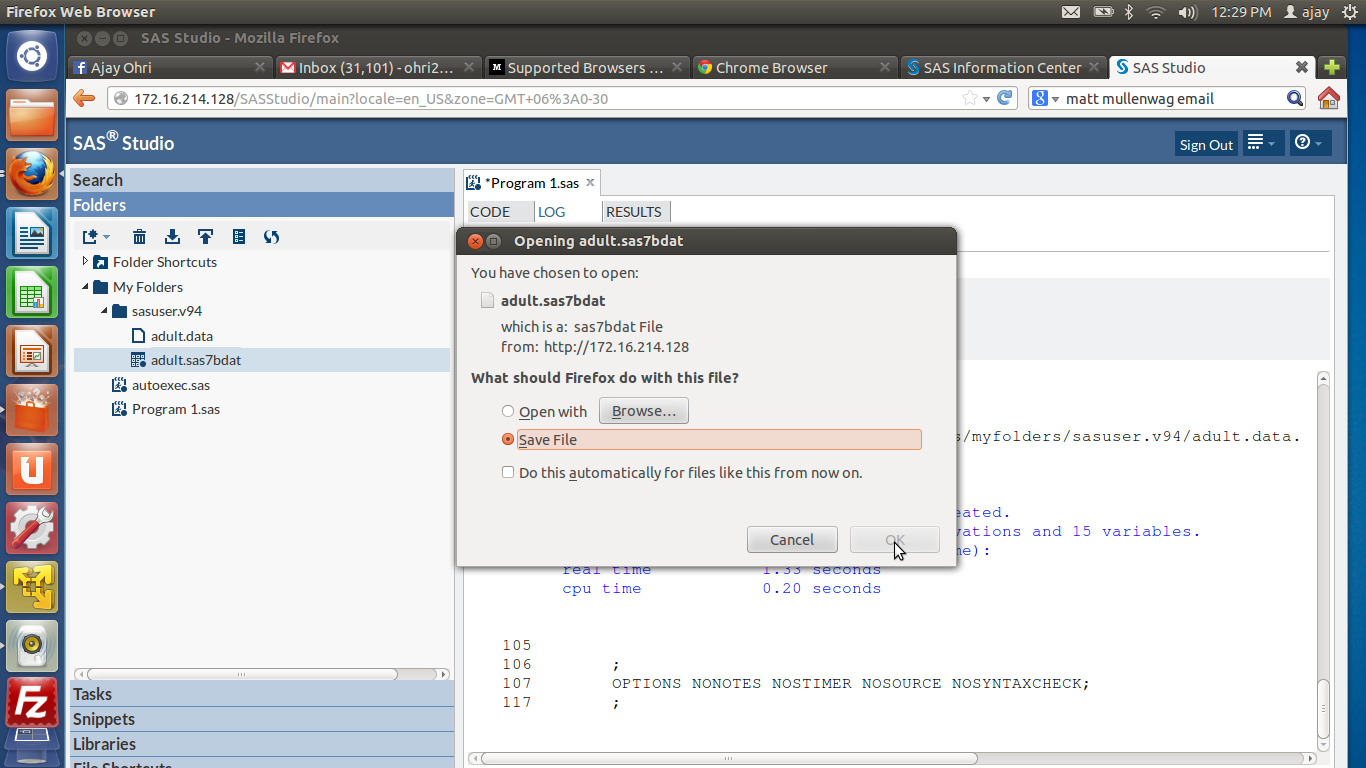The width and height of the screenshot is (1366, 768).
Task: Switch to the RESULTS tab
Action: (x=634, y=212)
